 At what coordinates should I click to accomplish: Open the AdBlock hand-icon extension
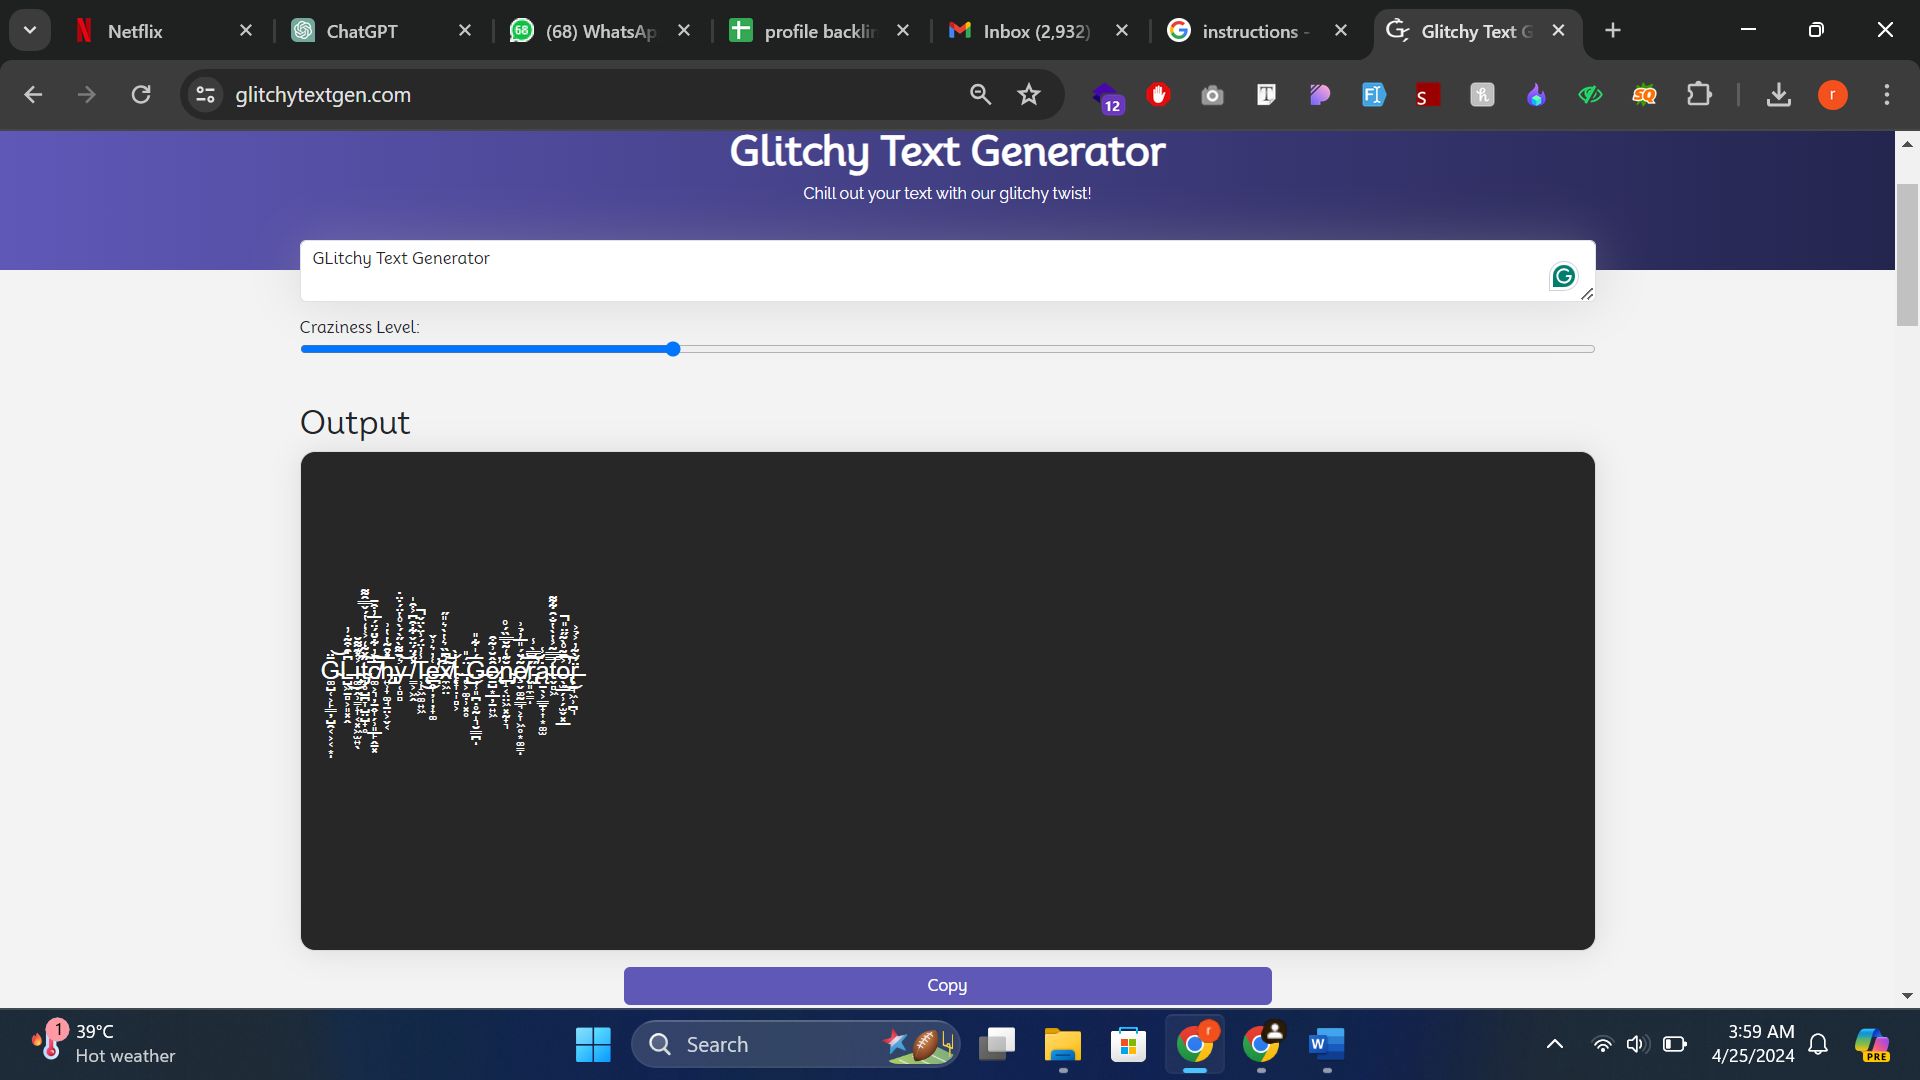[1158, 95]
